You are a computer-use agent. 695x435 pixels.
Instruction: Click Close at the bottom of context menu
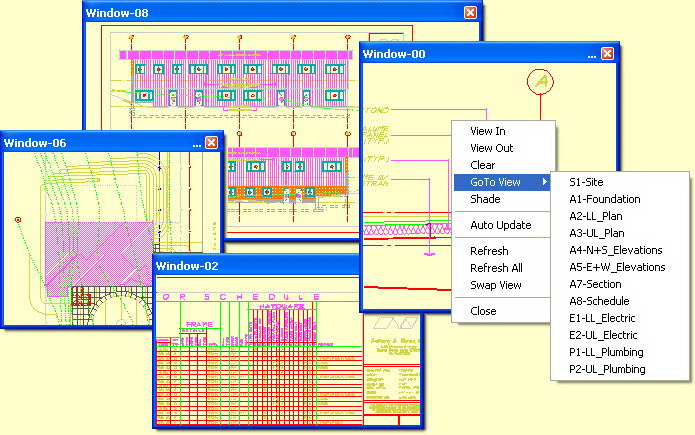tap(483, 311)
